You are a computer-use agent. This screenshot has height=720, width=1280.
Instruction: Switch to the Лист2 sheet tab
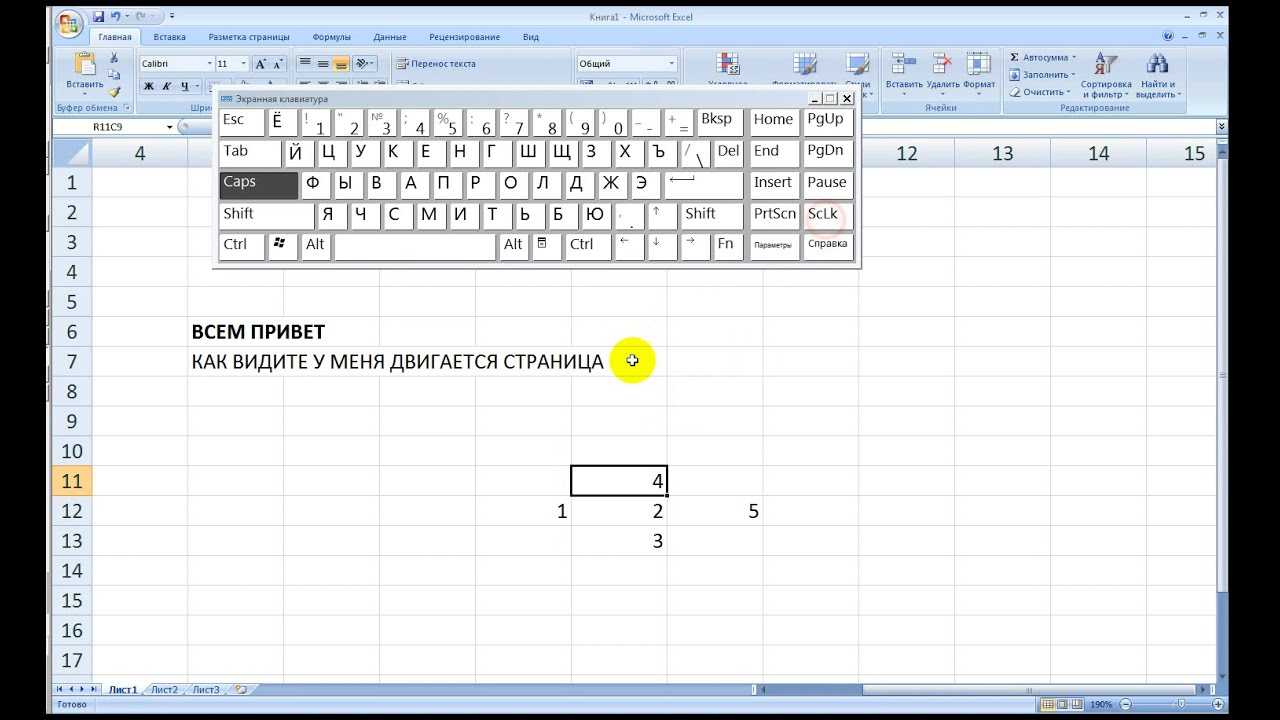click(x=164, y=690)
